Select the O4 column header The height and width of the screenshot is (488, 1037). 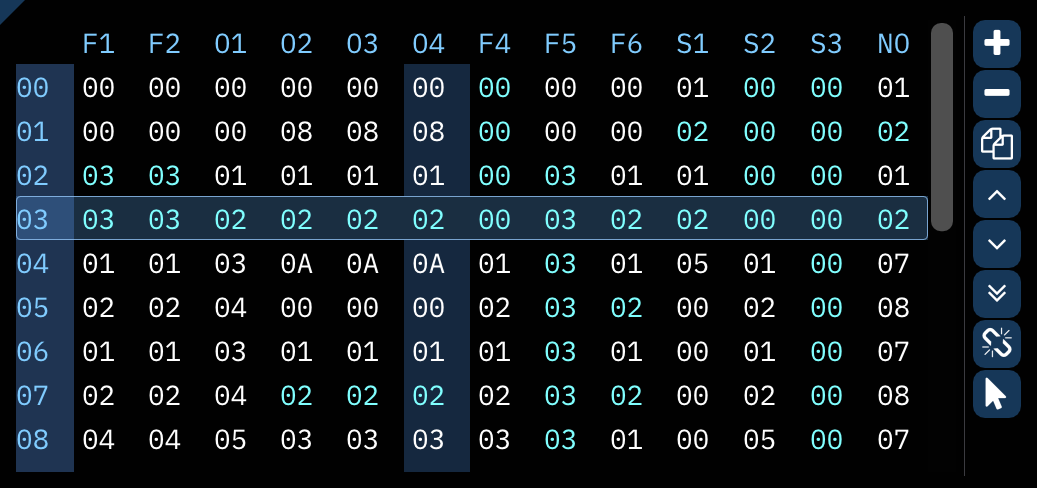point(428,44)
